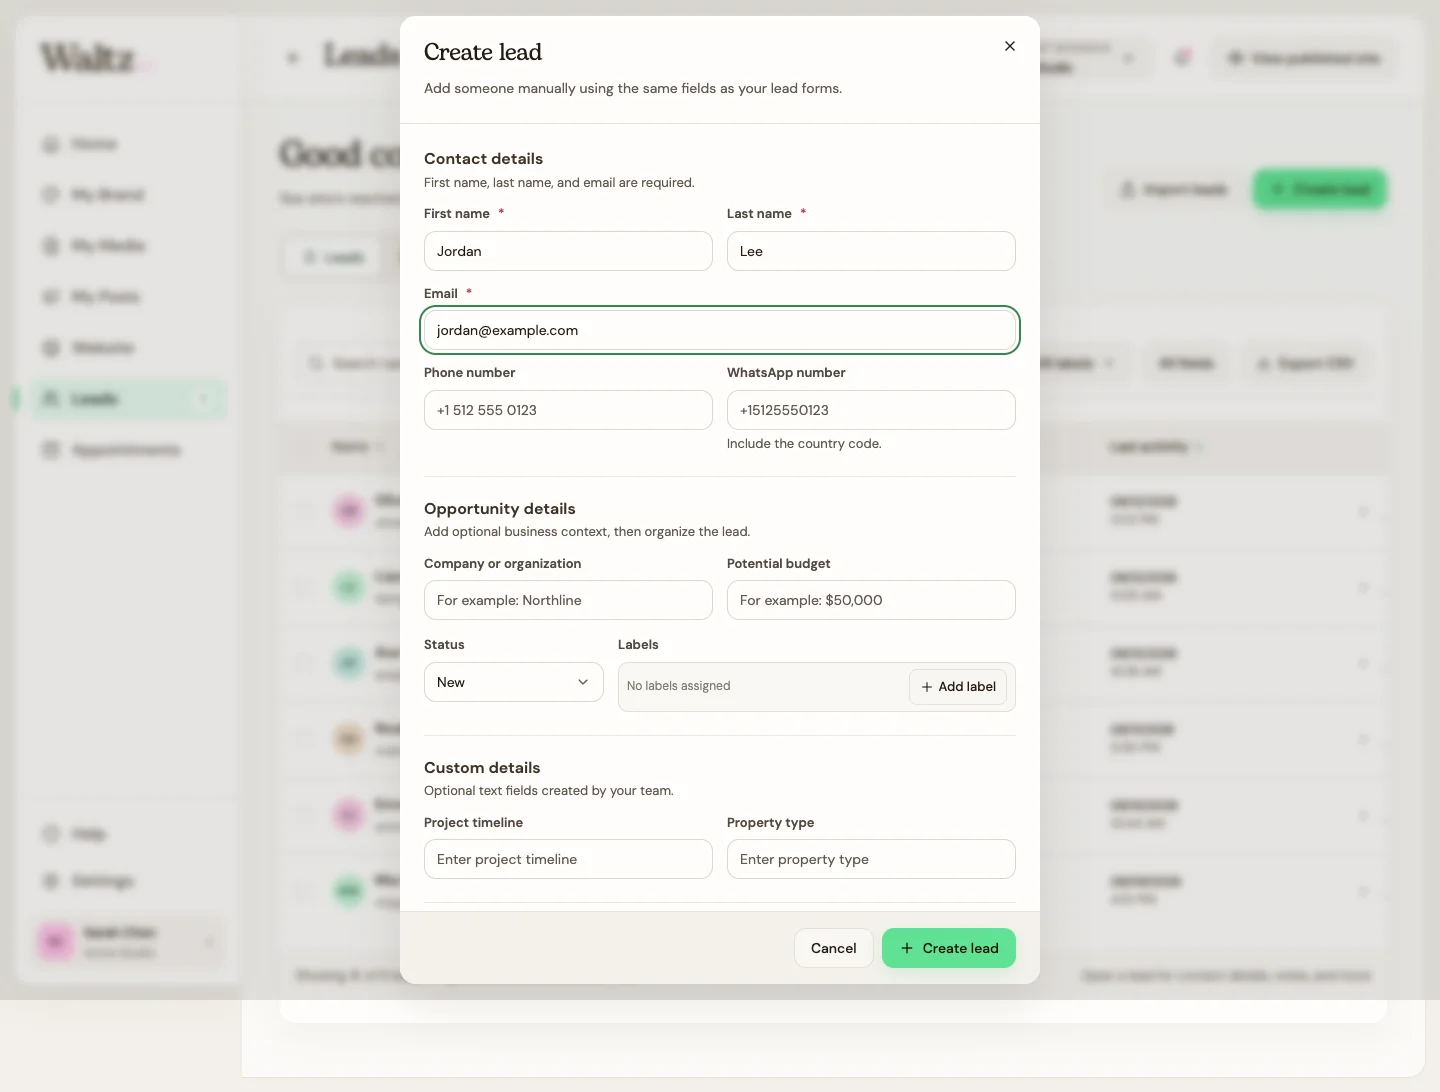Select the 'Create lead' dialog title
The image size is (1440, 1092).
pyautogui.click(x=483, y=52)
